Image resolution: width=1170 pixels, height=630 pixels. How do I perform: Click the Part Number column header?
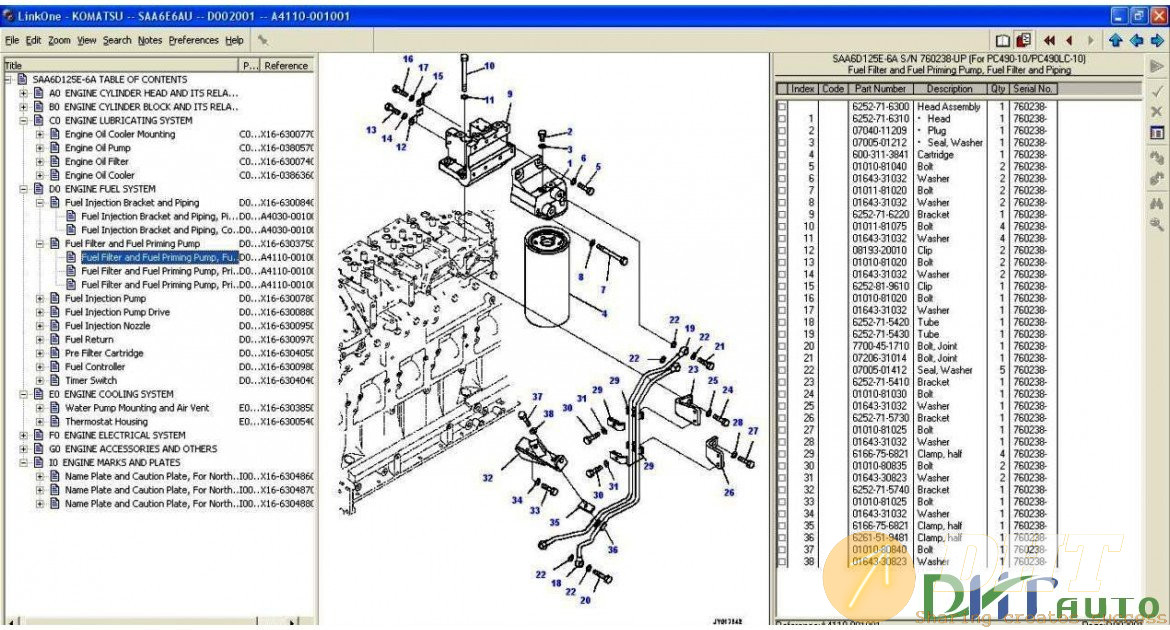click(x=880, y=89)
